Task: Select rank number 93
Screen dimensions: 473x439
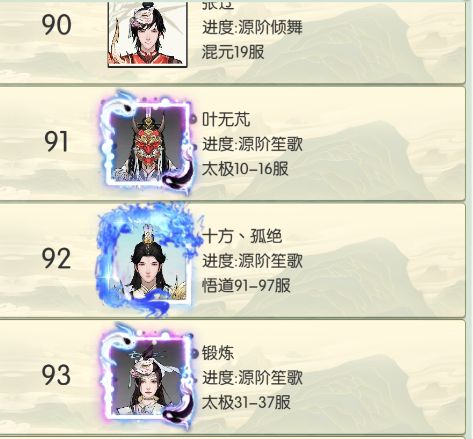Action: (56, 376)
